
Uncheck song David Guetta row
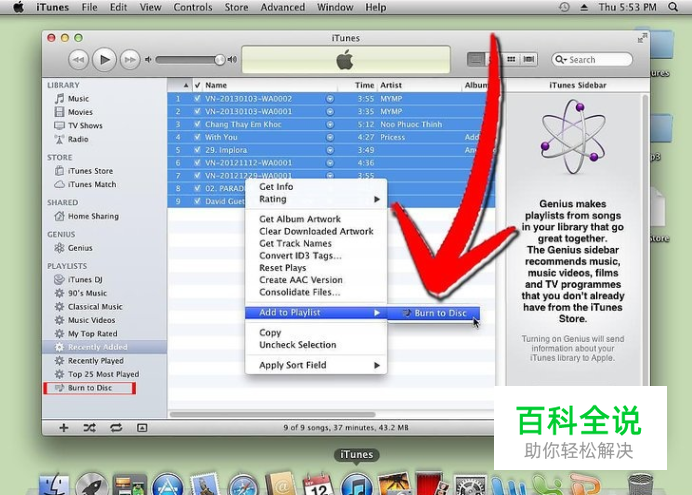[197, 201]
